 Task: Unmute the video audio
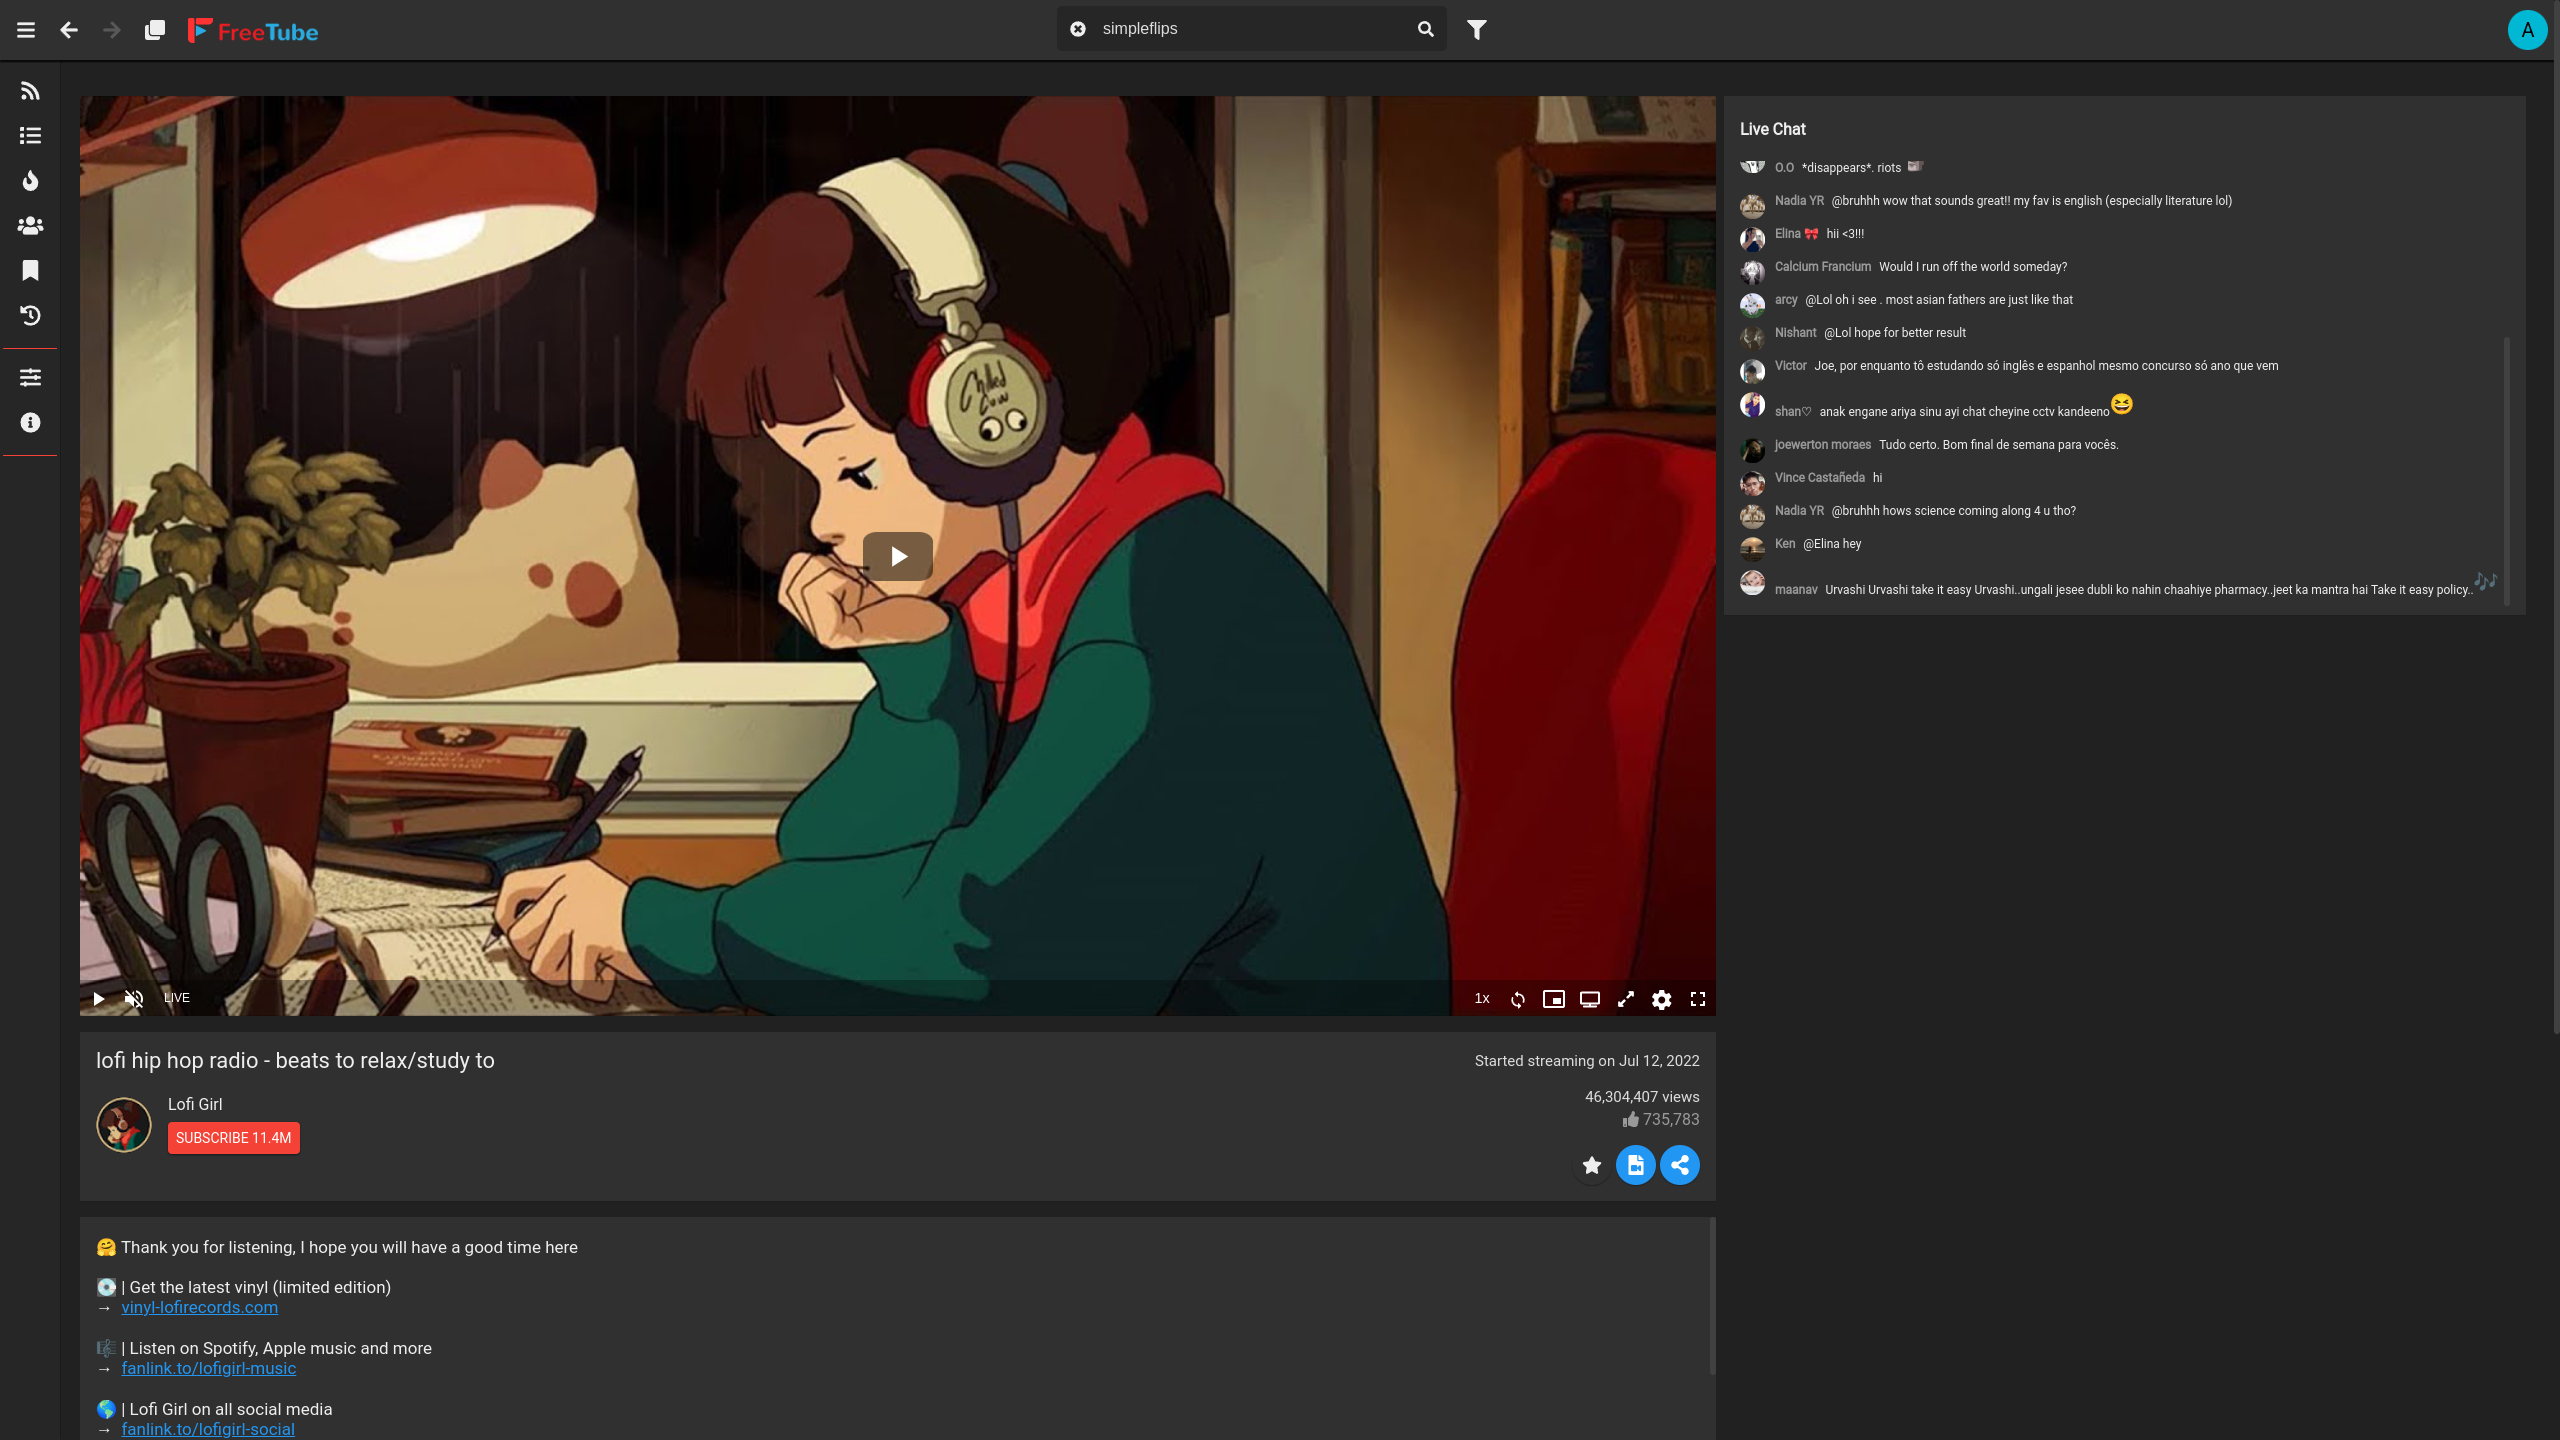pos(134,999)
